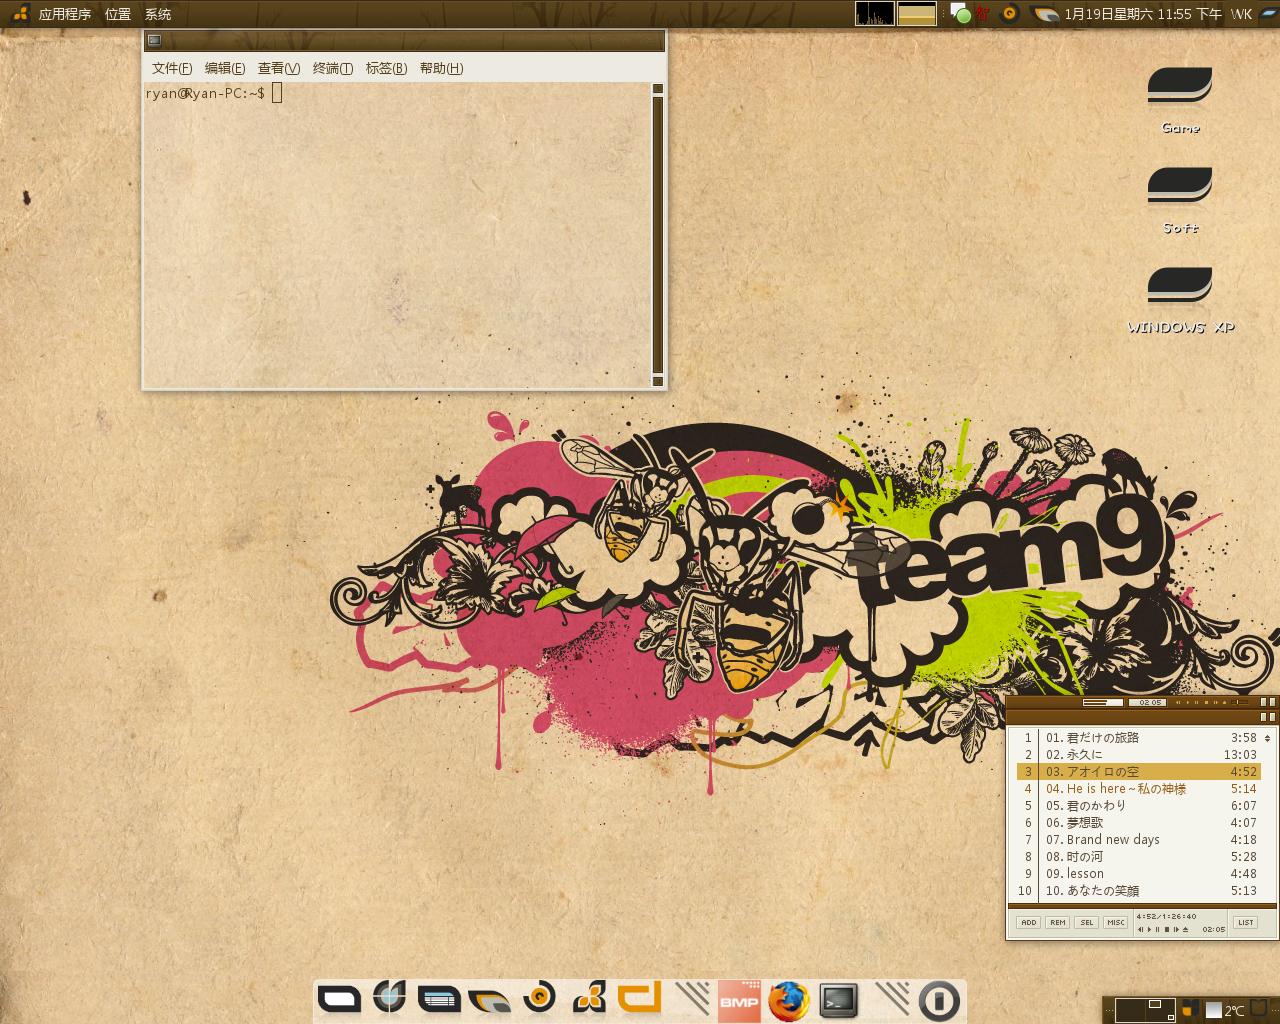Click the terminal scrollbar up arrow
The height and width of the screenshot is (1024, 1280).
click(x=658, y=89)
